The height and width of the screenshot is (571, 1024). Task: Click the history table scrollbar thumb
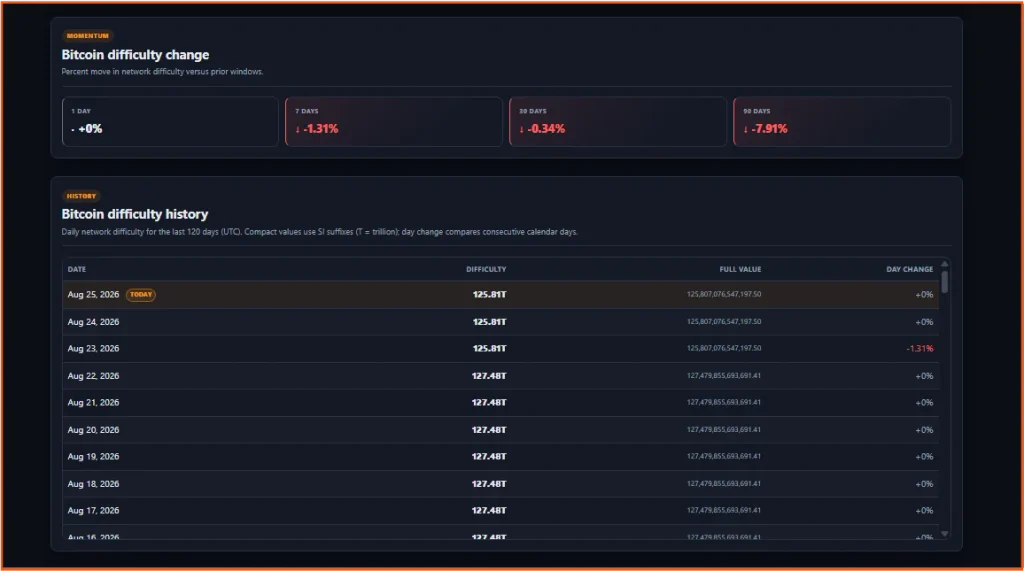pyautogui.click(x=944, y=282)
